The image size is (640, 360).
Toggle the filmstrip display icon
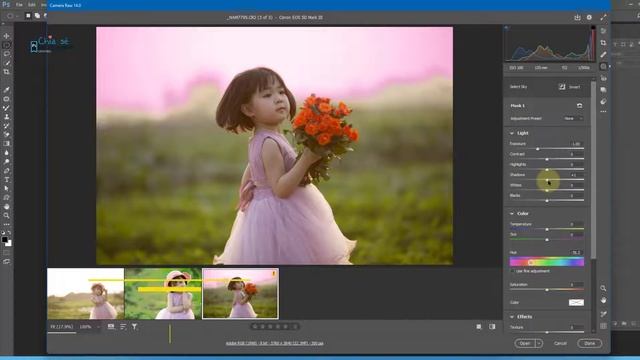tap(111, 327)
